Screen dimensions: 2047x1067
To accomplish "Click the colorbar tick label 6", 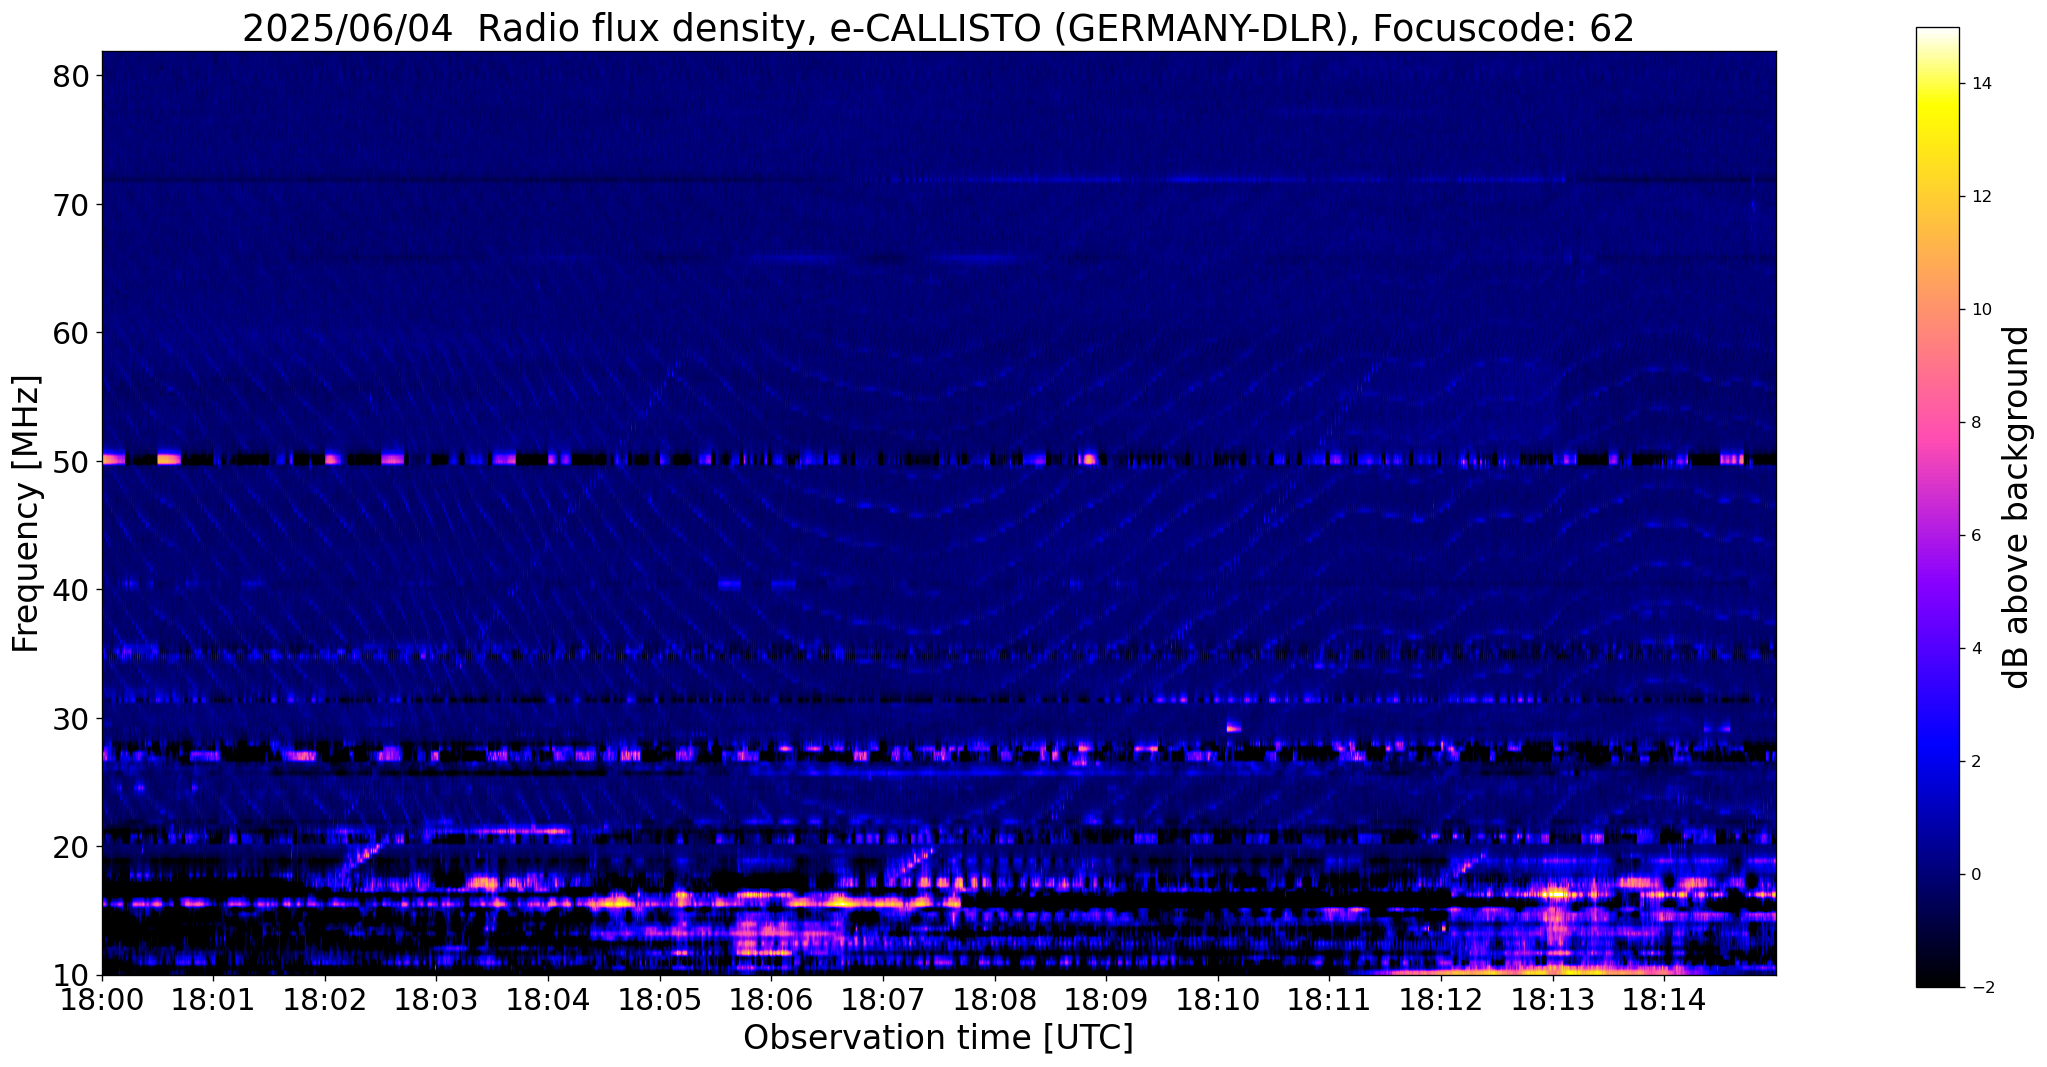I will (x=1975, y=536).
